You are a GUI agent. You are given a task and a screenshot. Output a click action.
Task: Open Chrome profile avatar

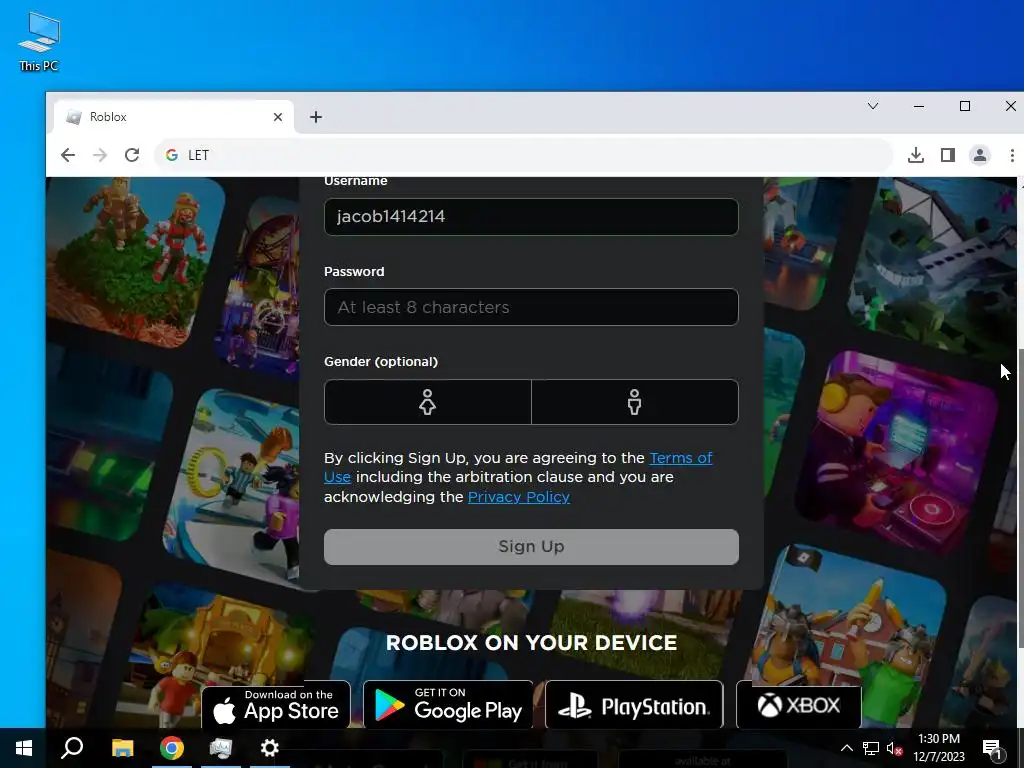(x=980, y=155)
